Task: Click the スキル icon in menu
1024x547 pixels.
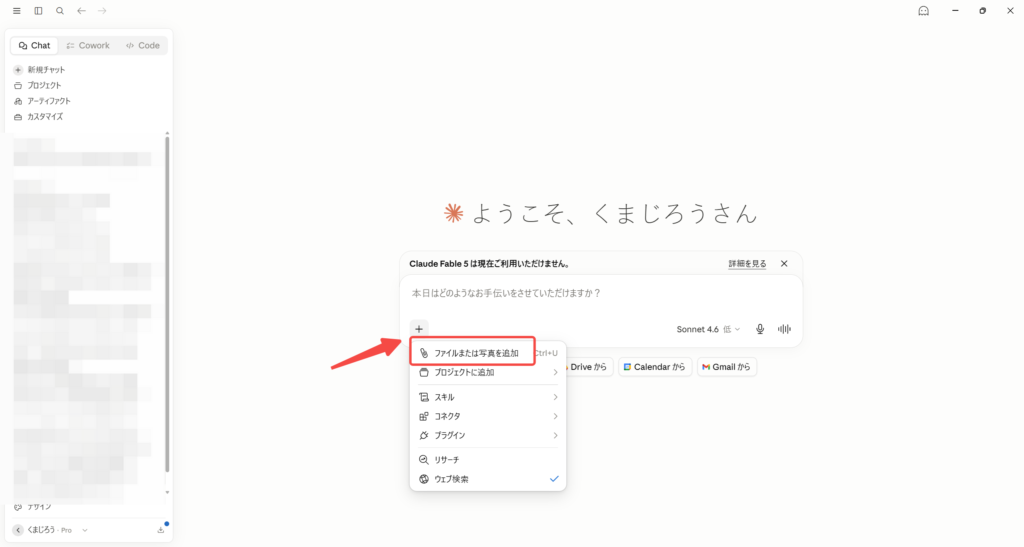Action: pos(424,397)
